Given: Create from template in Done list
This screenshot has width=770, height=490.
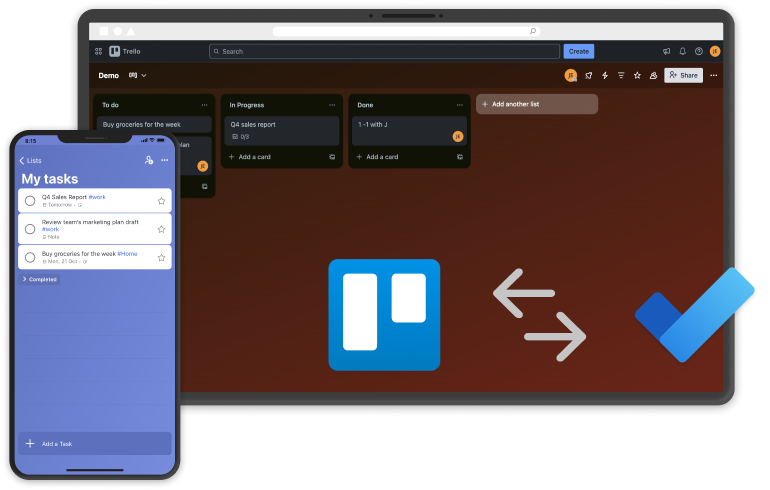Looking at the screenshot, I should tap(460, 157).
